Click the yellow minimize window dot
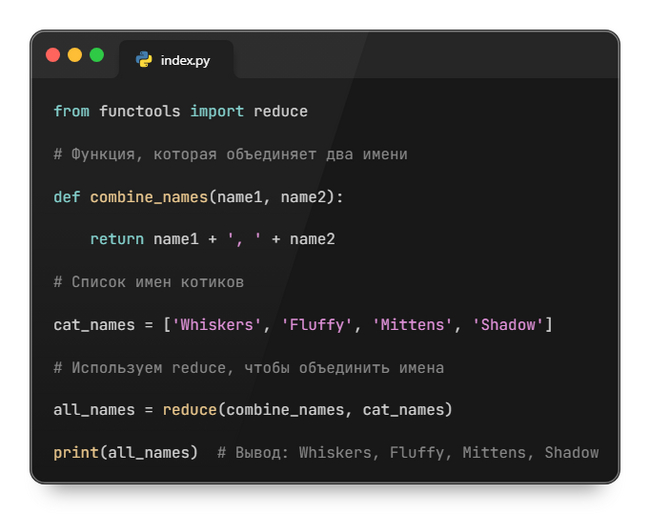The image size is (650, 514). pyautogui.click(x=75, y=55)
